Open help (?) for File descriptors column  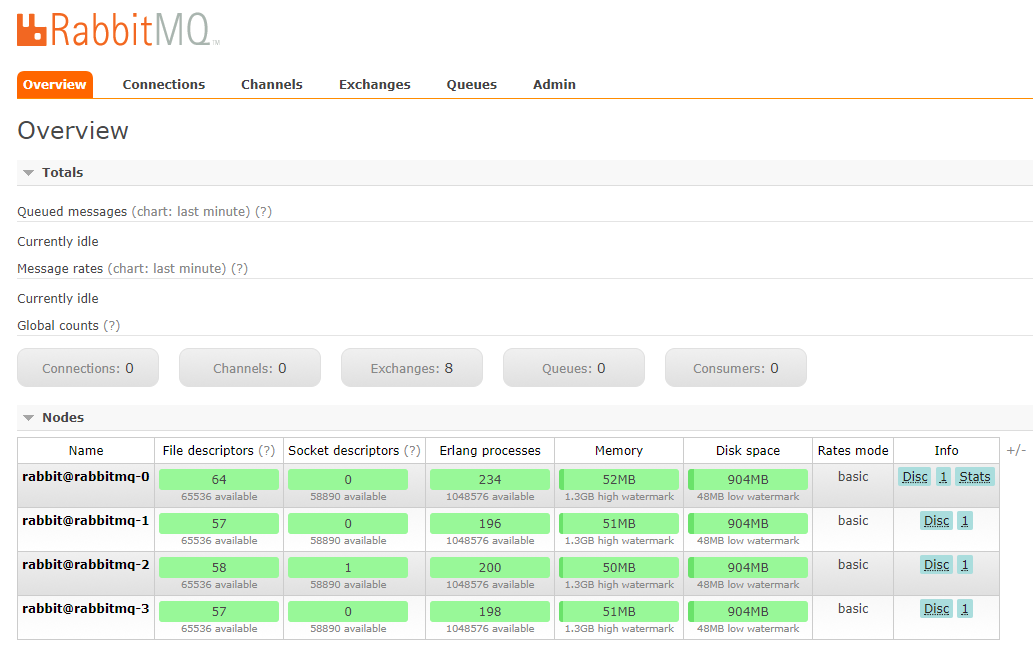[266, 451]
